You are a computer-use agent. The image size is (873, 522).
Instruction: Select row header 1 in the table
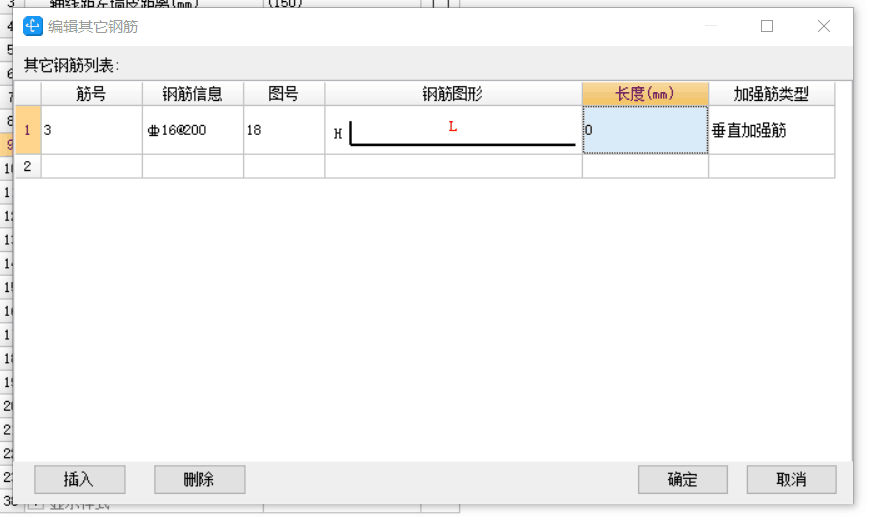[x=28, y=130]
